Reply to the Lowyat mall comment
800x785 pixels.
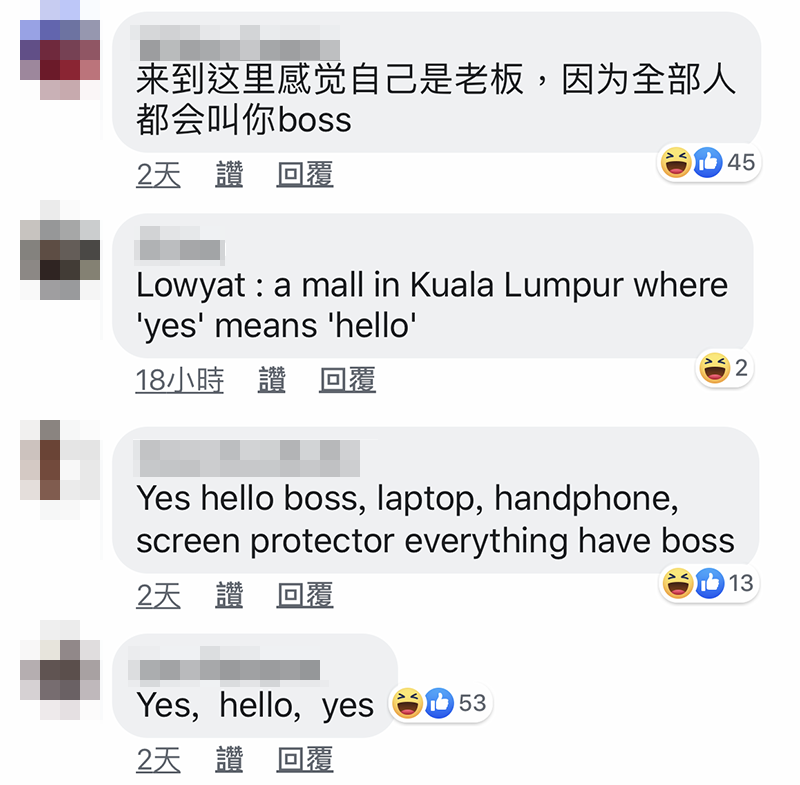click(347, 380)
